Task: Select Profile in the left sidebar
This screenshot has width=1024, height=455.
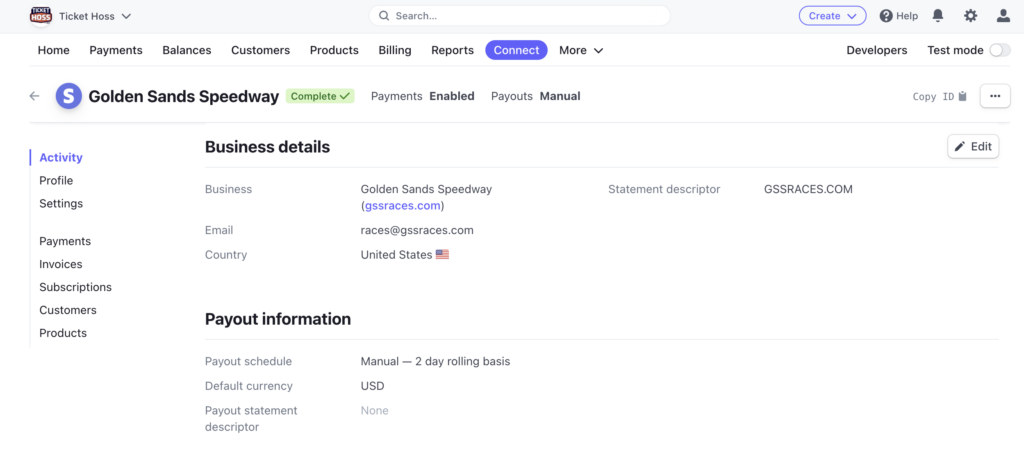Action: (x=56, y=181)
